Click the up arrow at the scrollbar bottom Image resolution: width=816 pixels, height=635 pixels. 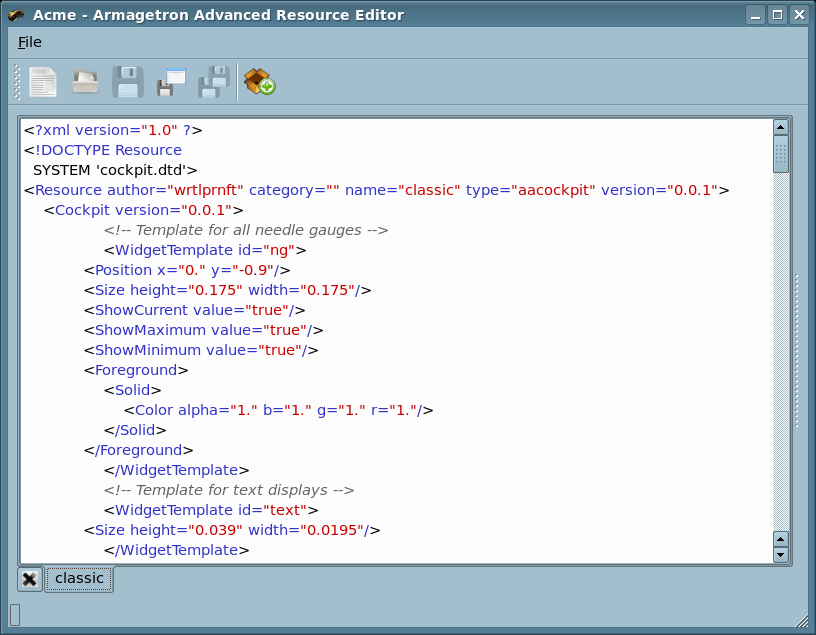(x=781, y=539)
